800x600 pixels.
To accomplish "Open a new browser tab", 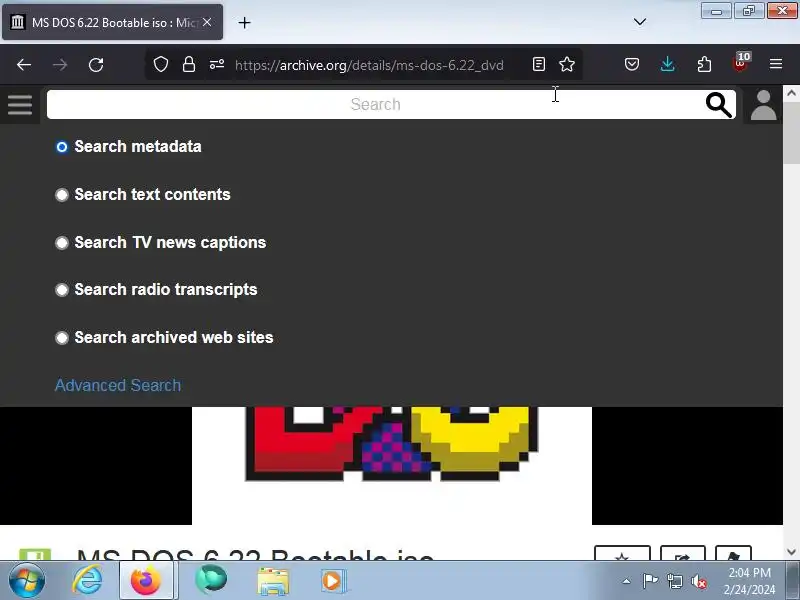I will pos(244,22).
